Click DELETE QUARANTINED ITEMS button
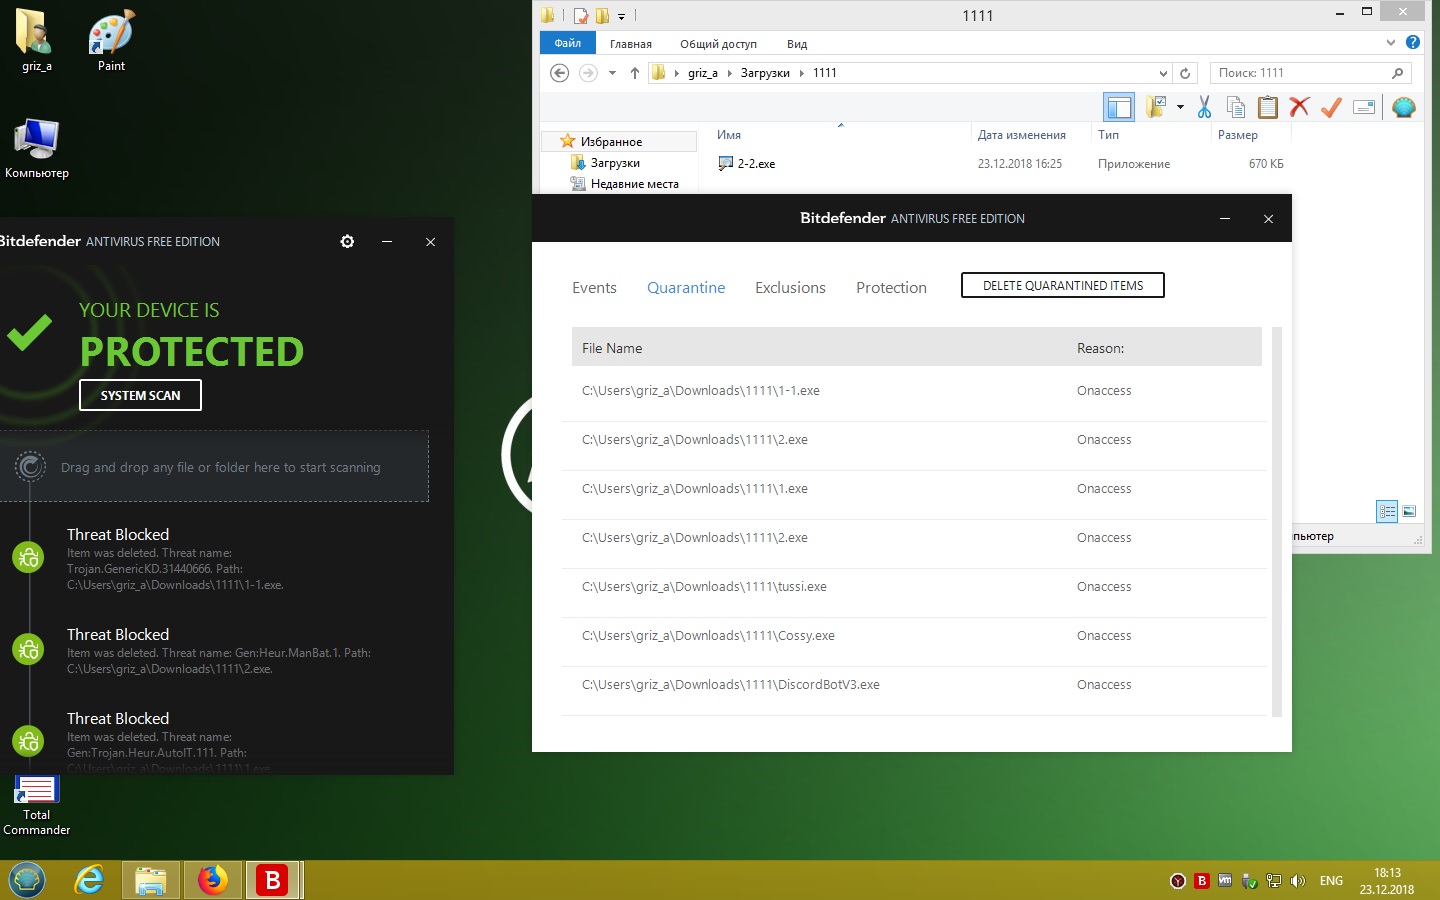The width and height of the screenshot is (1440, 900). (x=1062, y=286)
